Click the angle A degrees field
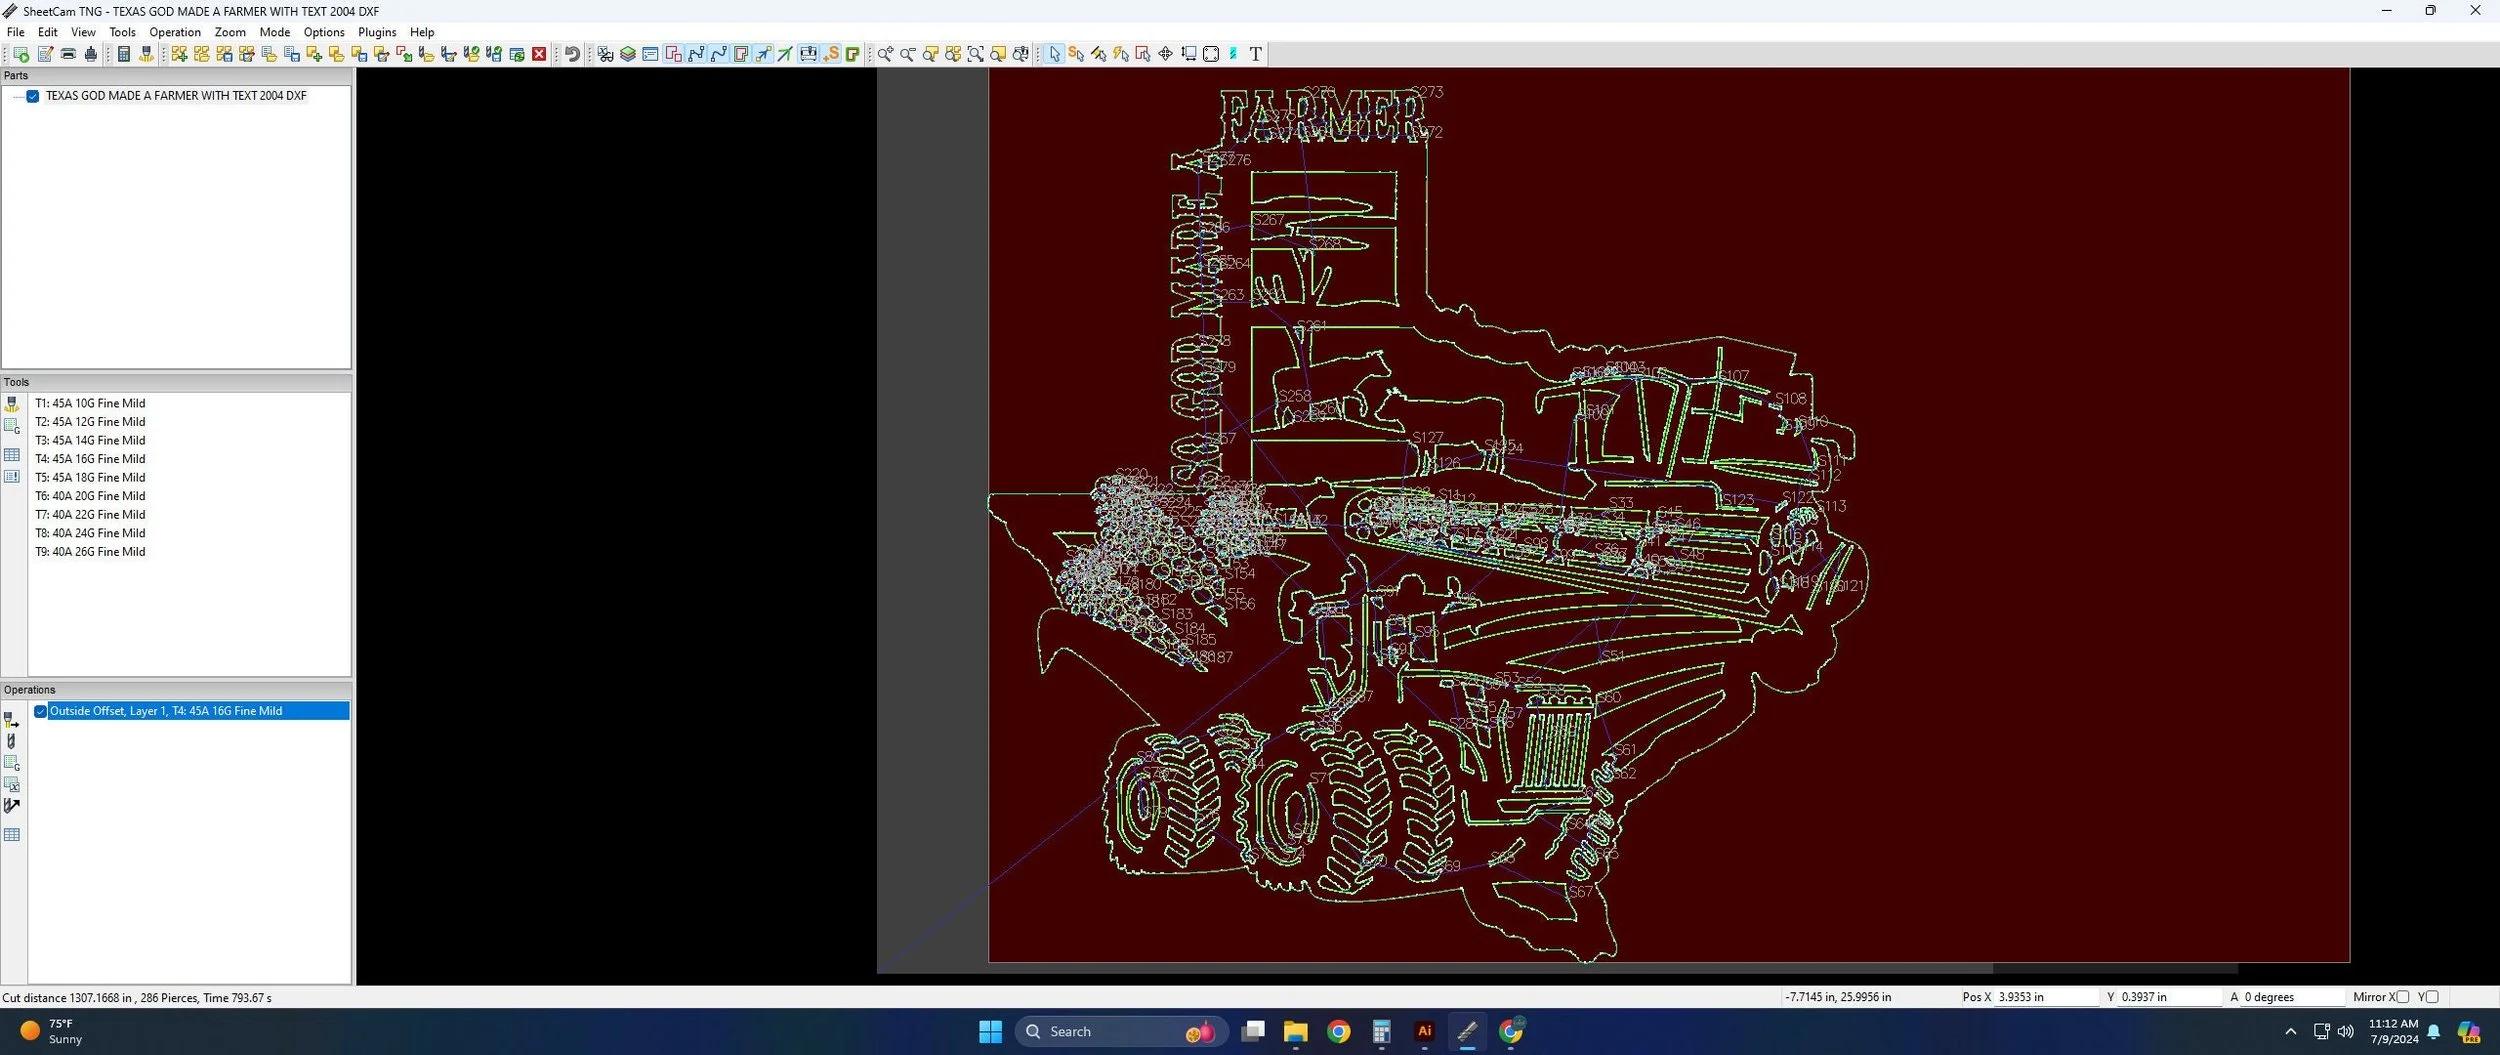Screen dimensions: 2500x1055 coord(2293,997)
